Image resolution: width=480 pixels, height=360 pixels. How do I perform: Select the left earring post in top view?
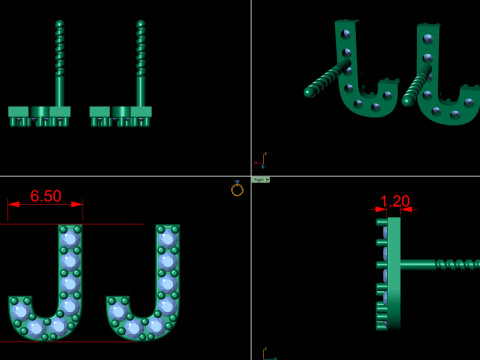point(59,63)
